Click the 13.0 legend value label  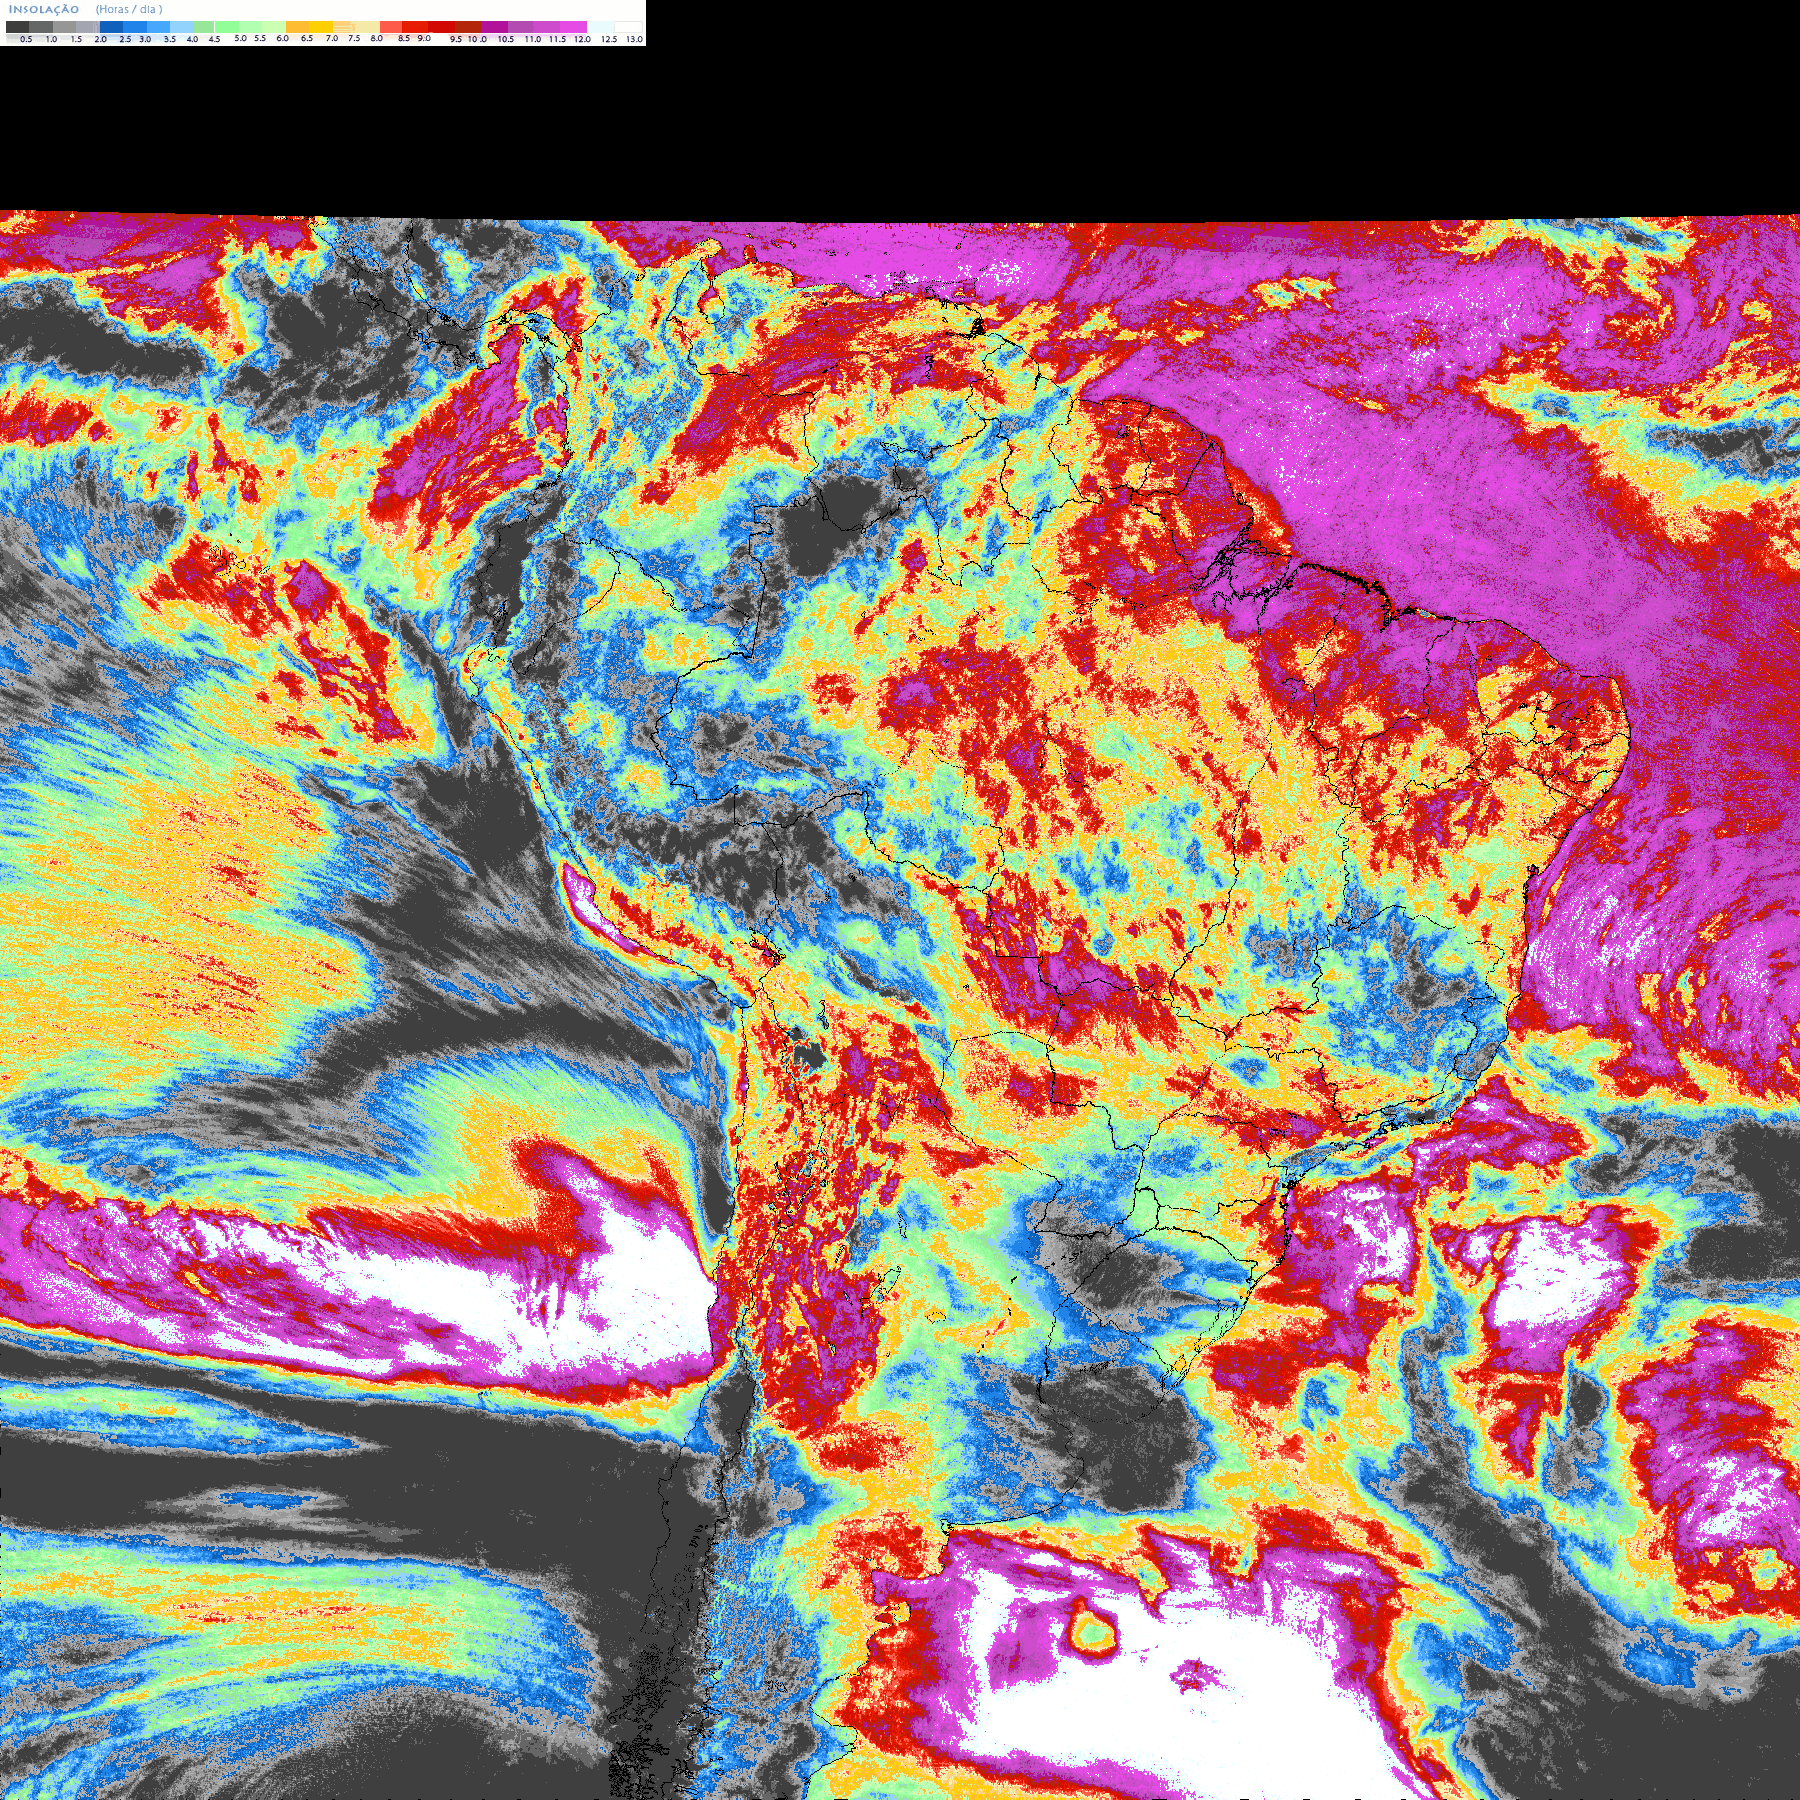click(634, 39)
